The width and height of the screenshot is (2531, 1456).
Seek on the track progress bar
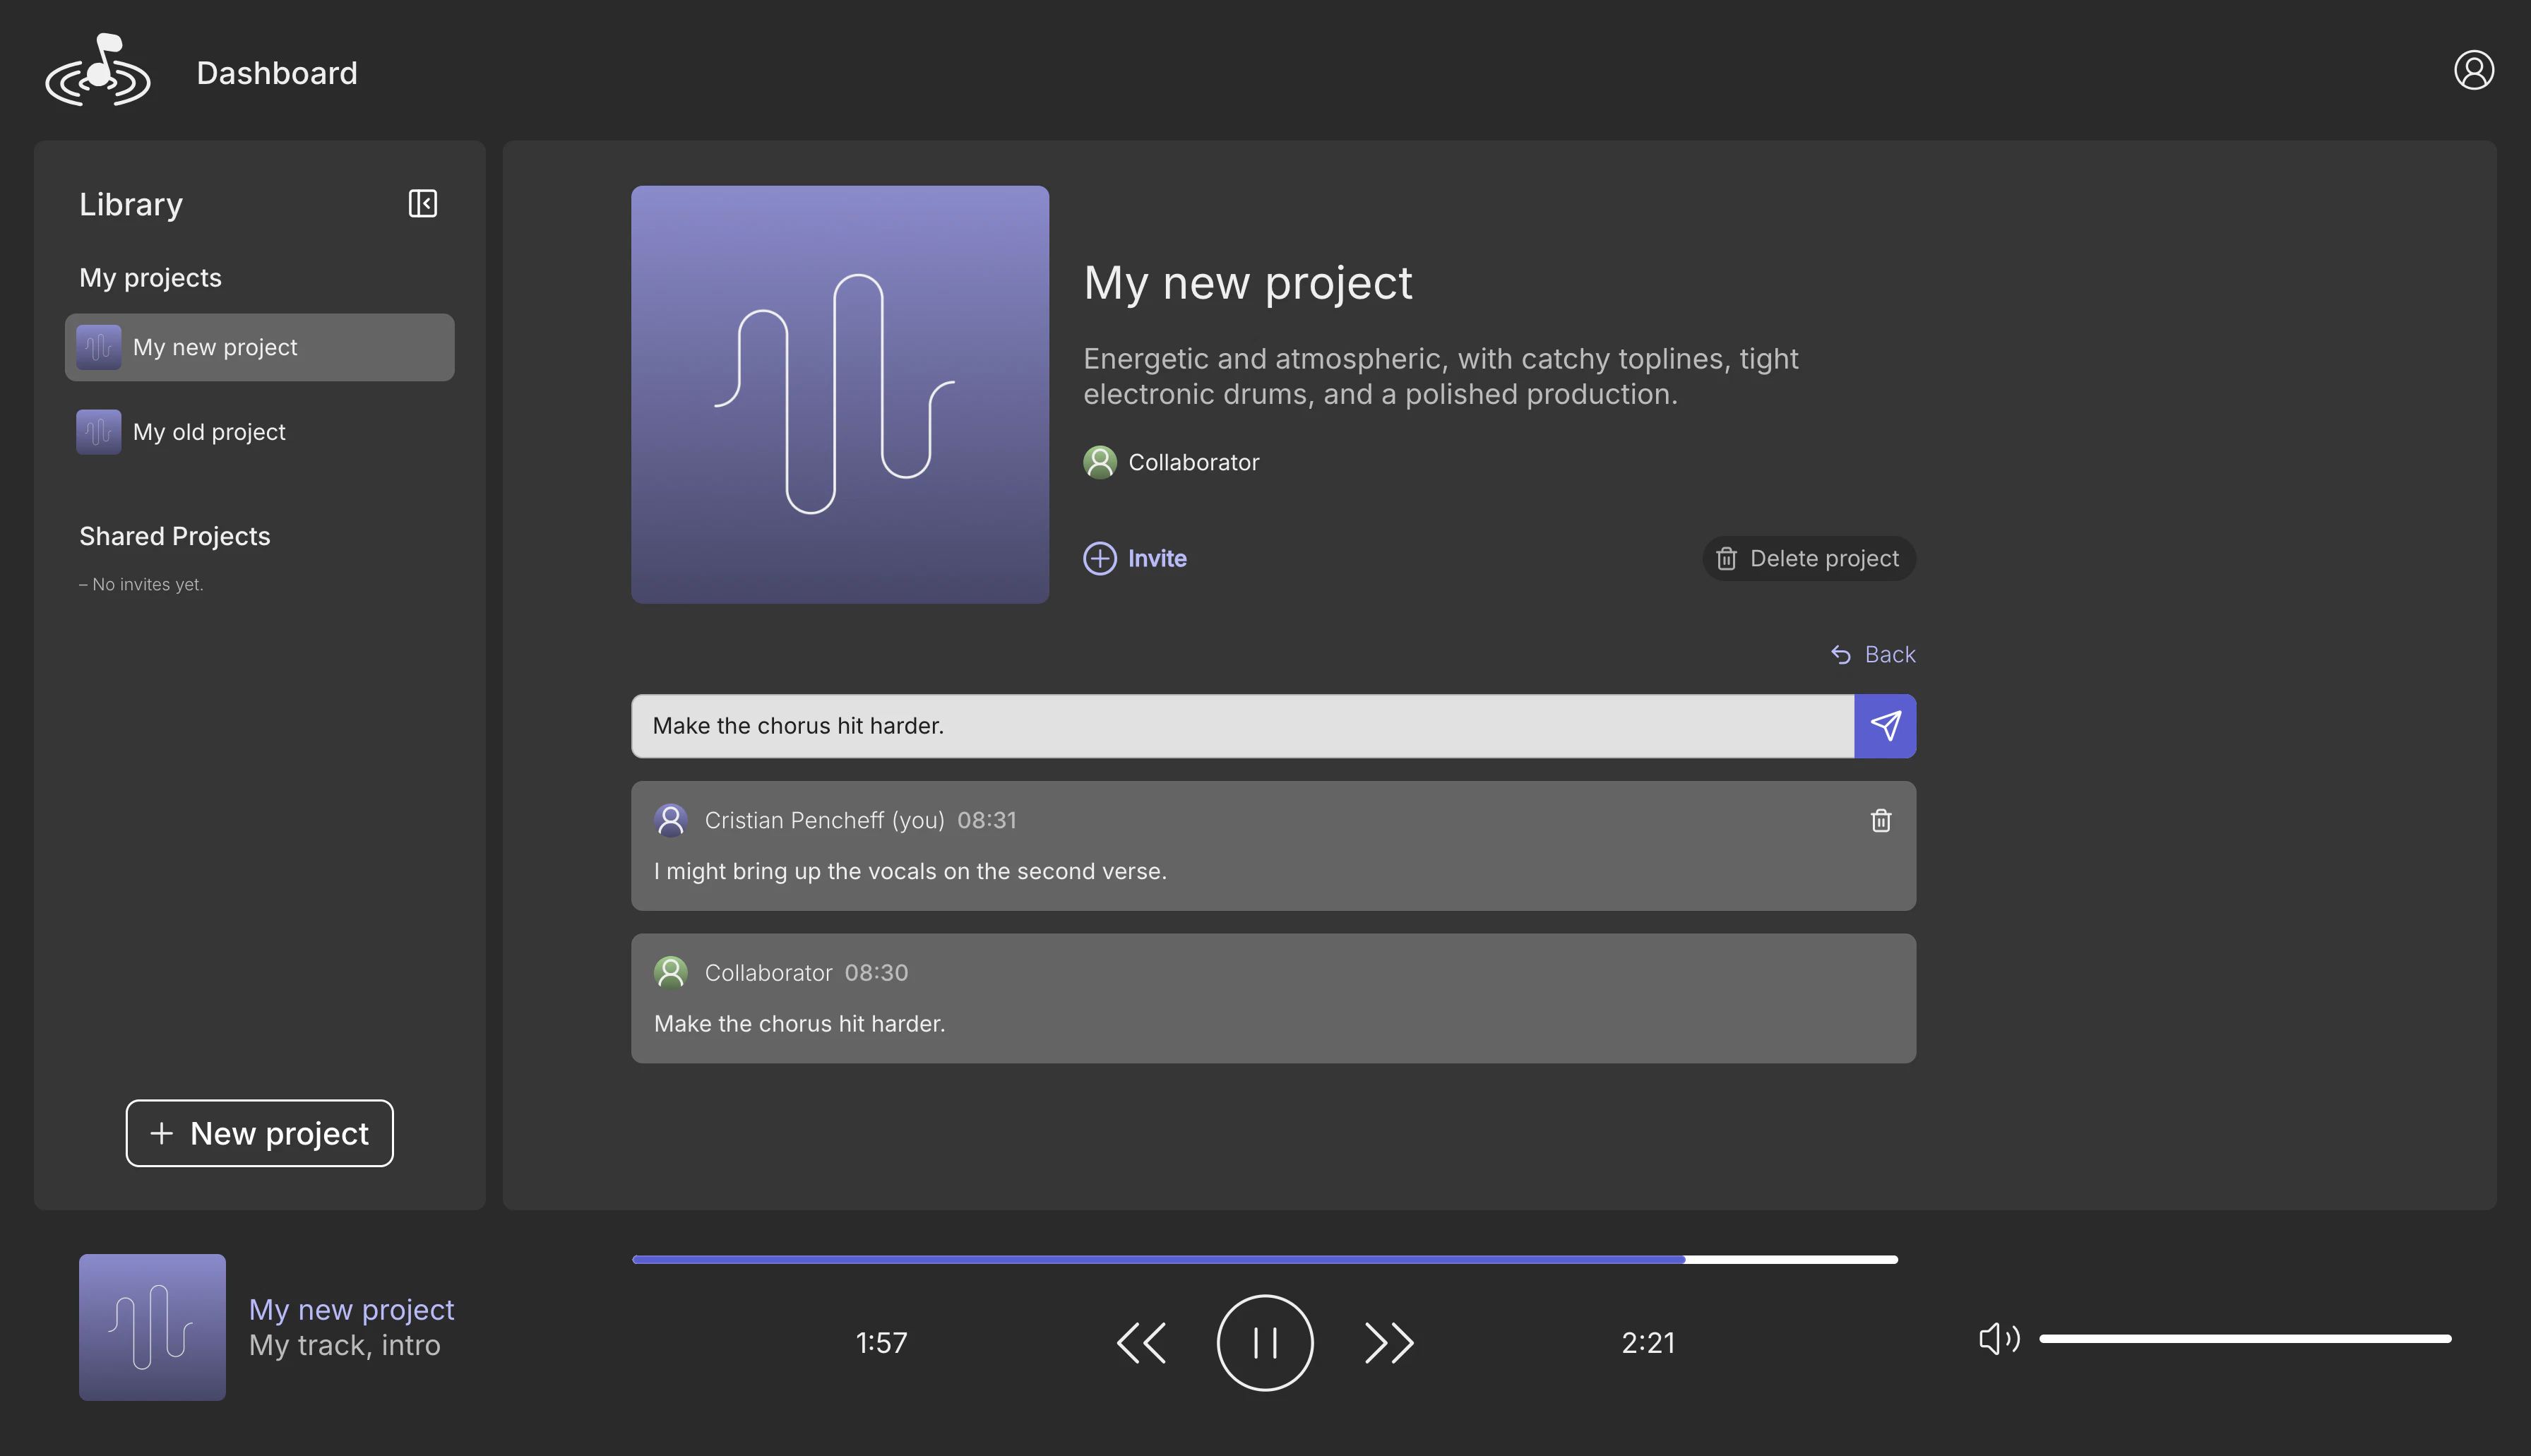[x=1265, y=1260]
